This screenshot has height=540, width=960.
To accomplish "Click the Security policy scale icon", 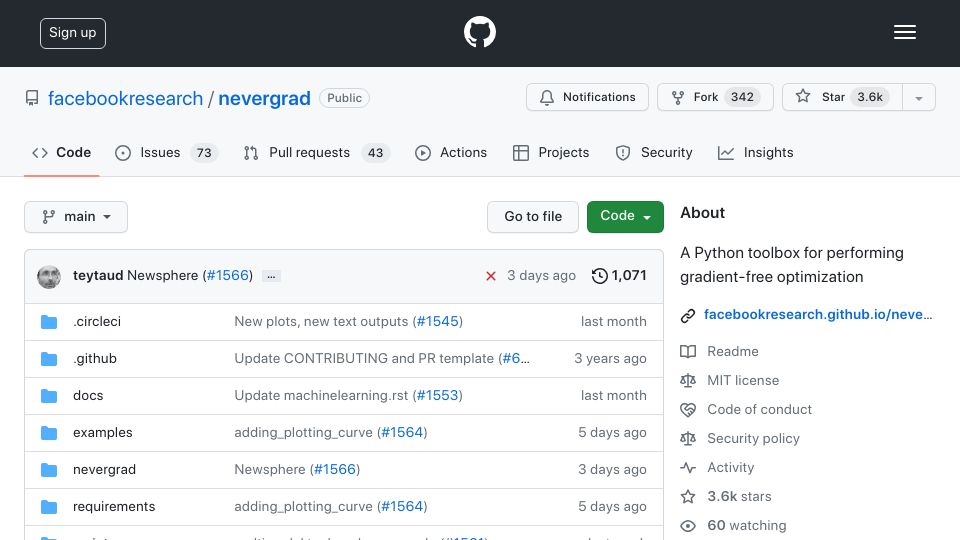I will (688, 439).
